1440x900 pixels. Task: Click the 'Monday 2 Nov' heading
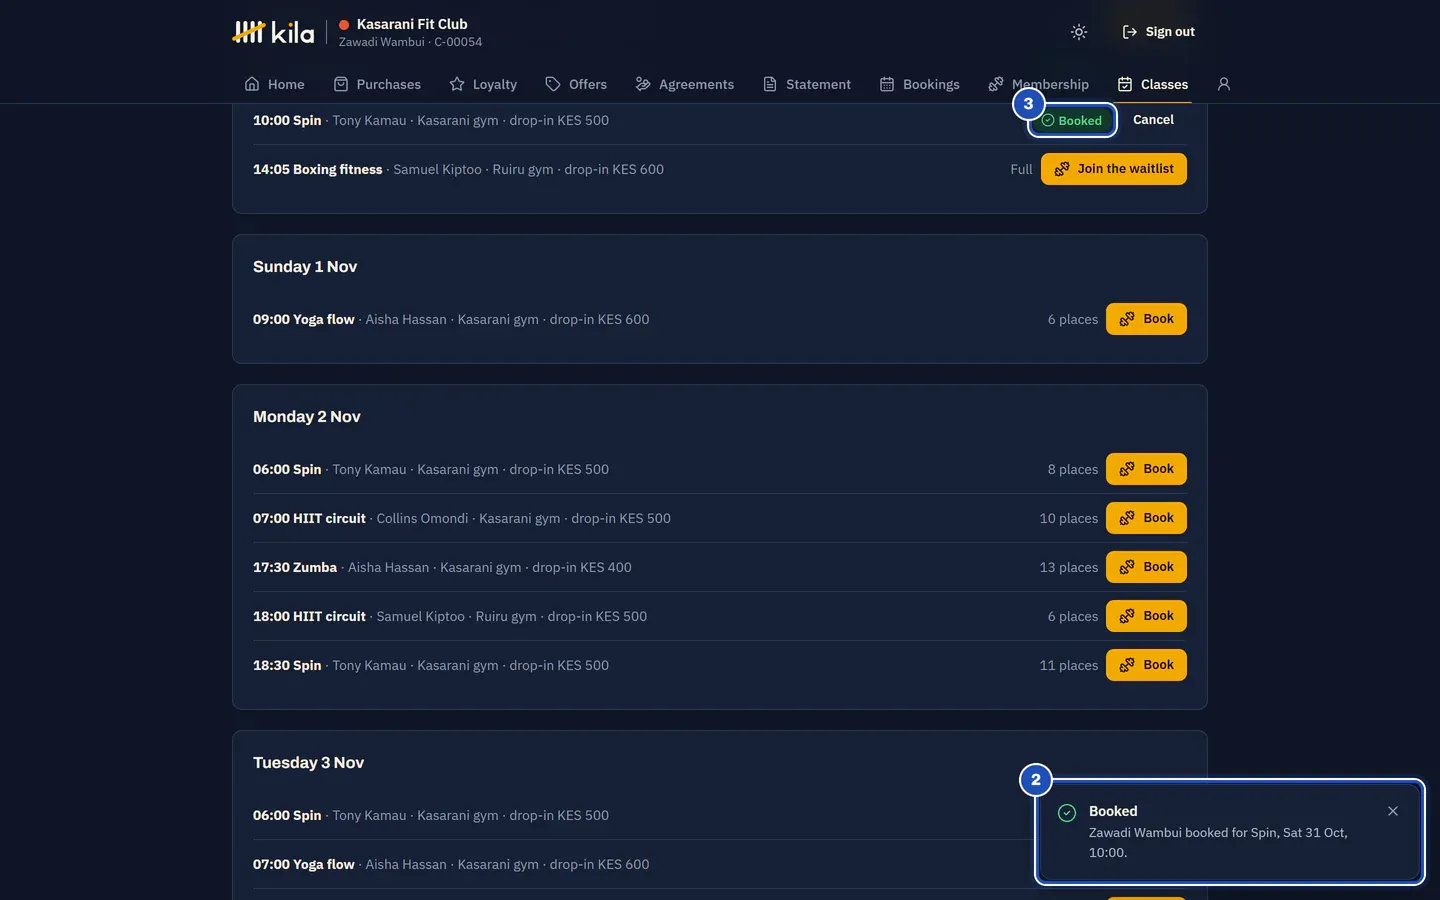307,417
